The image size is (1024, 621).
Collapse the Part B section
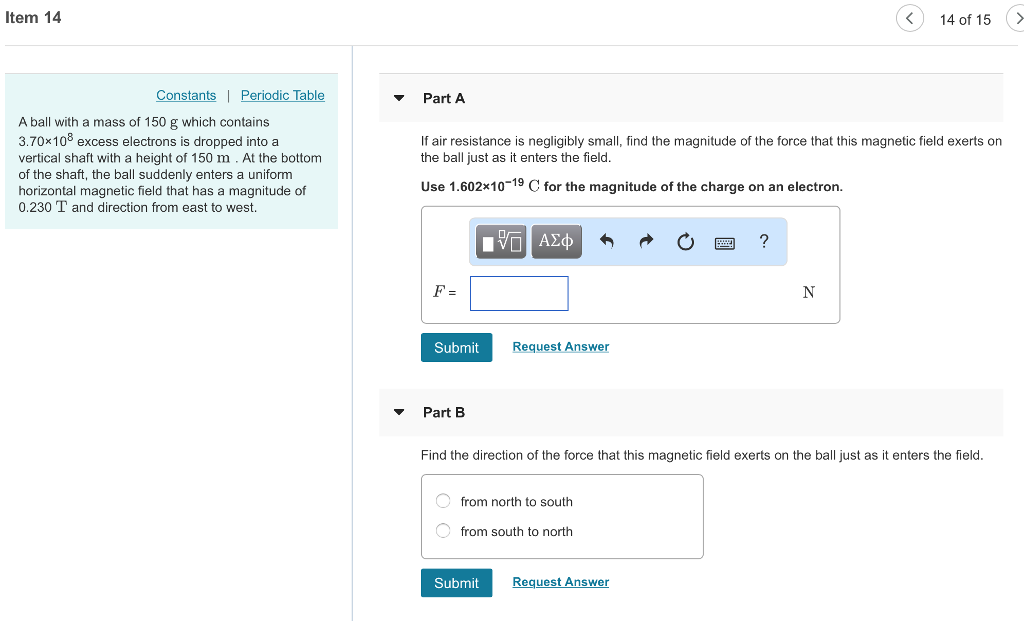click(x=399, y=412)
